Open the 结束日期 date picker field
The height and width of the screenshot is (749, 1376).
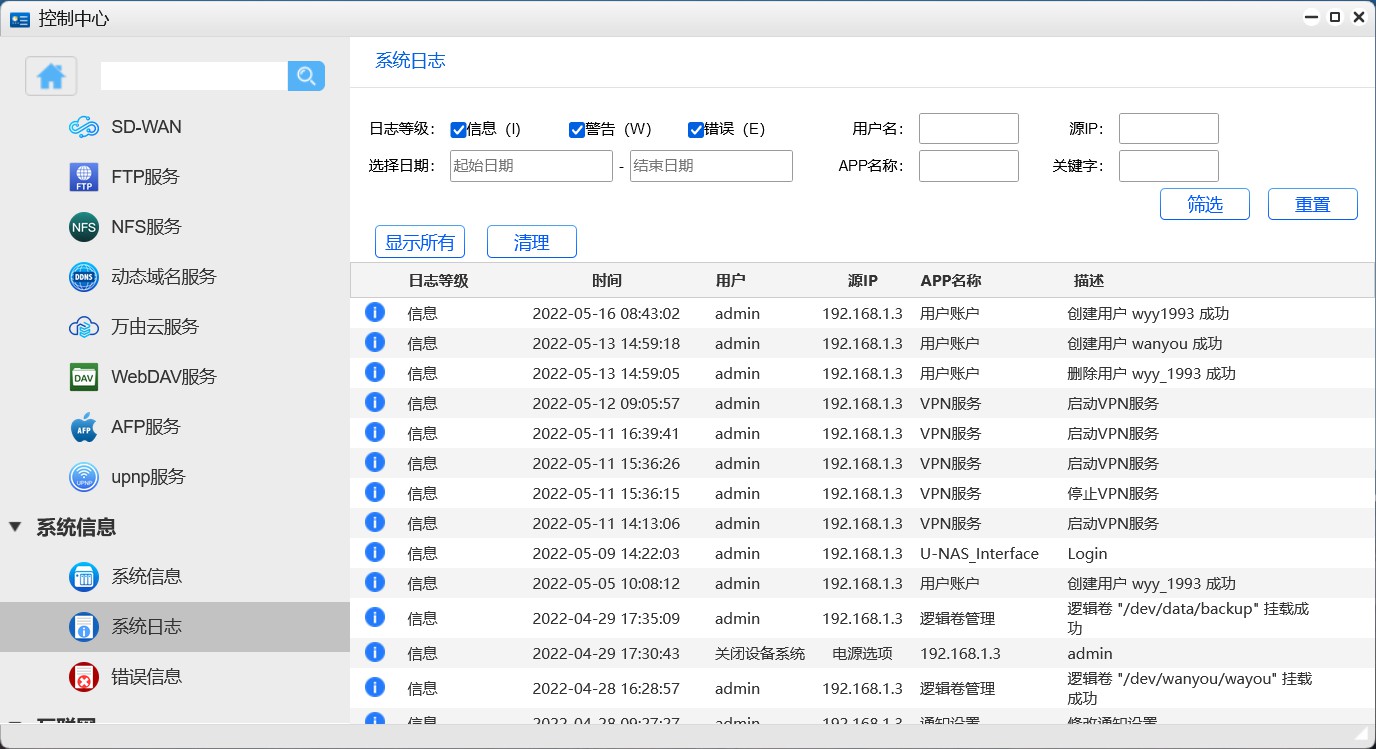click(x=711, y=166)
